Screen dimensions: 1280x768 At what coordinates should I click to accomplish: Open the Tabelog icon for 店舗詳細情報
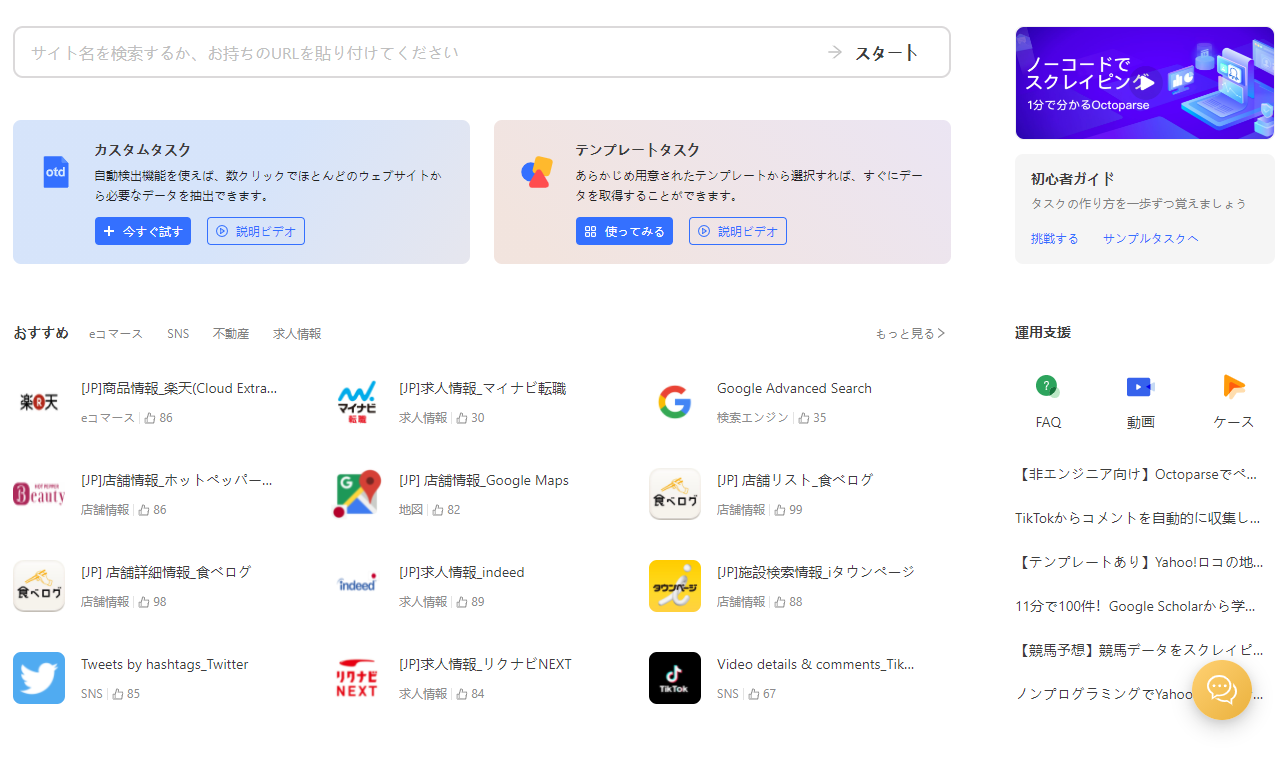click(x=39, y=586)
